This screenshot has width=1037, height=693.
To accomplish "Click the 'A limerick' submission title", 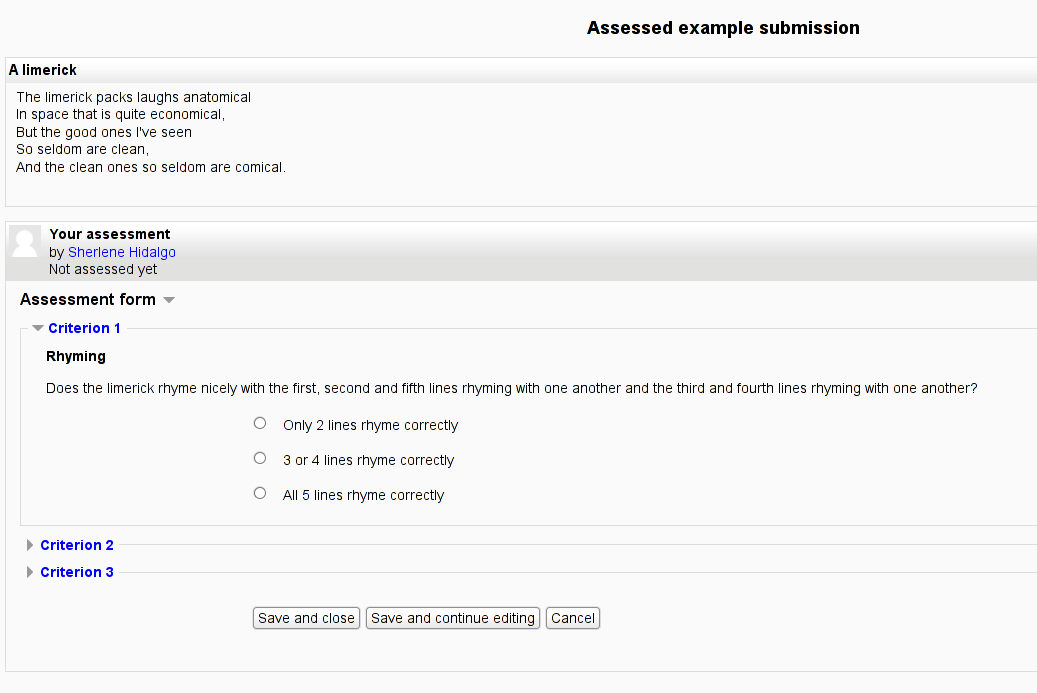I will pos(42,70).
